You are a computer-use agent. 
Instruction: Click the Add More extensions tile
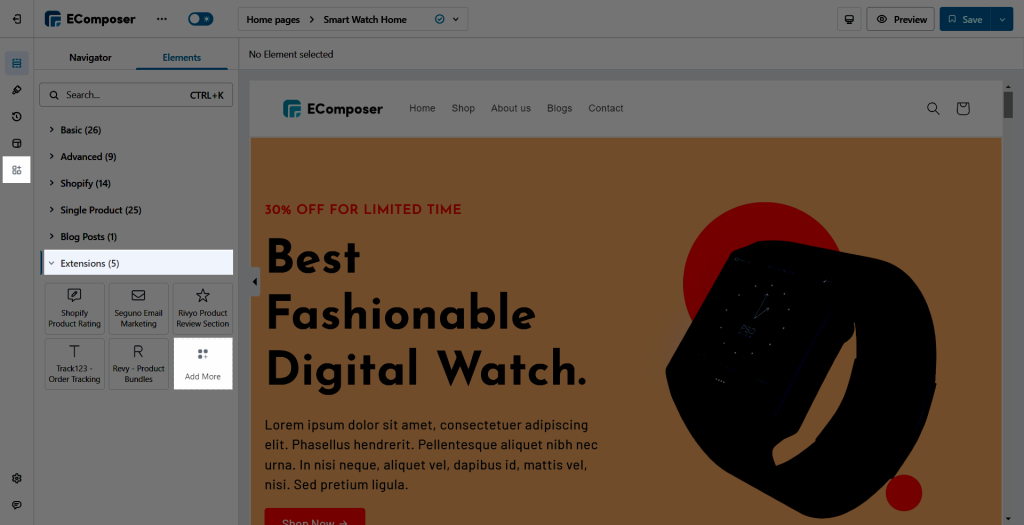[202, 364]
